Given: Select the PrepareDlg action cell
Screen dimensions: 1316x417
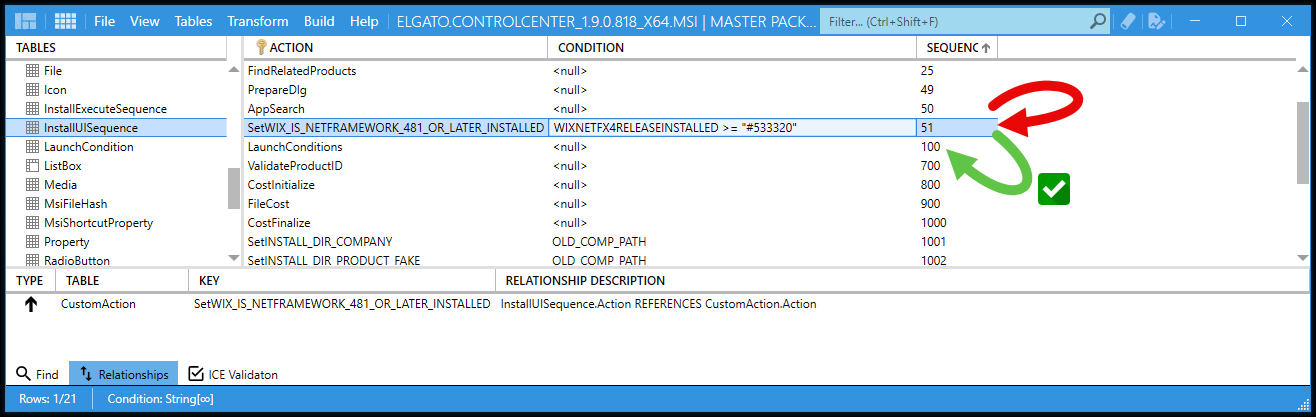Looking at the screenshot, I should [396, 90].
